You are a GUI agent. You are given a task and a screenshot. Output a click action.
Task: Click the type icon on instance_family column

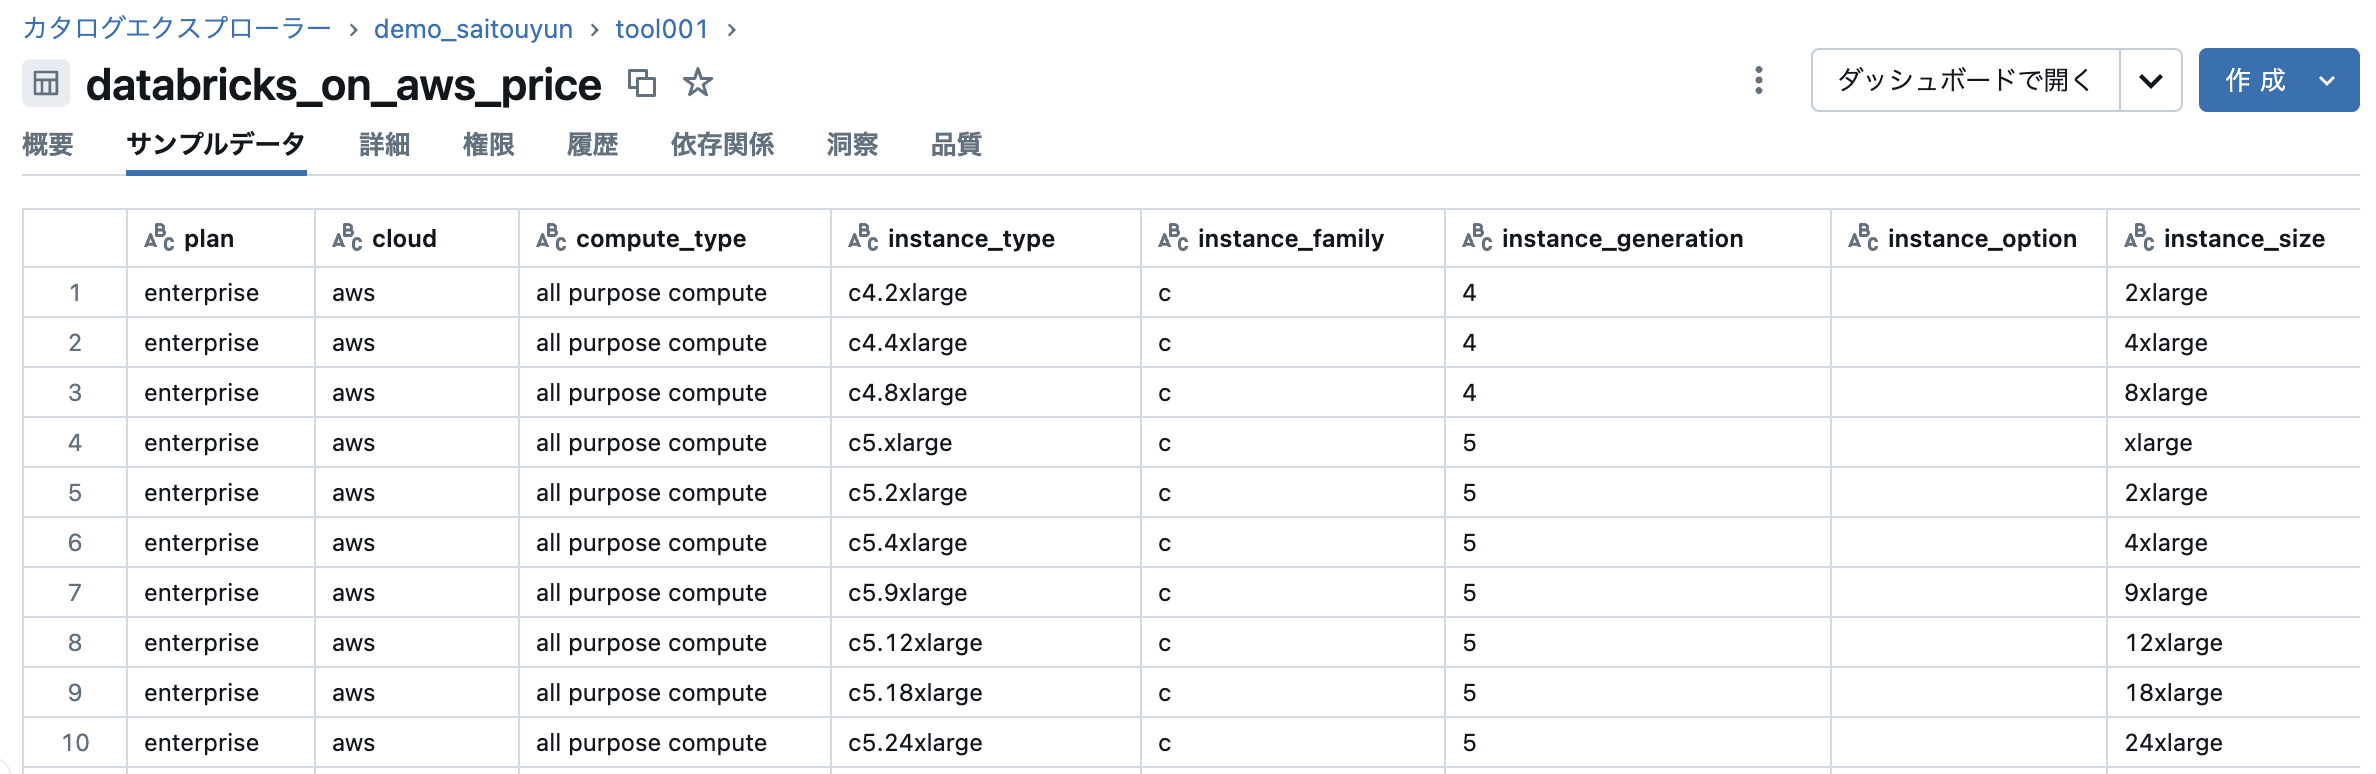point(1173,238)
